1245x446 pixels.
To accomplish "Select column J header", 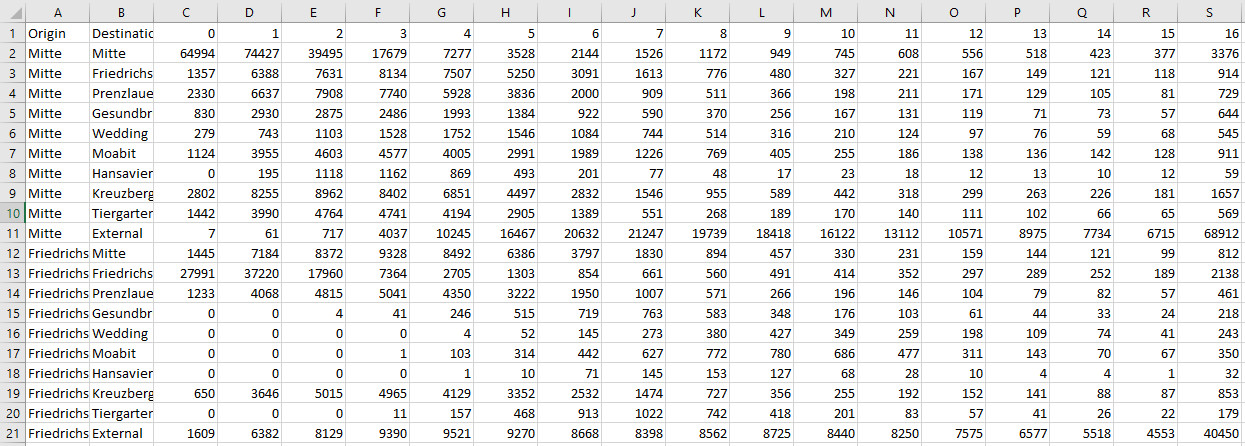I will click(633, 11).
